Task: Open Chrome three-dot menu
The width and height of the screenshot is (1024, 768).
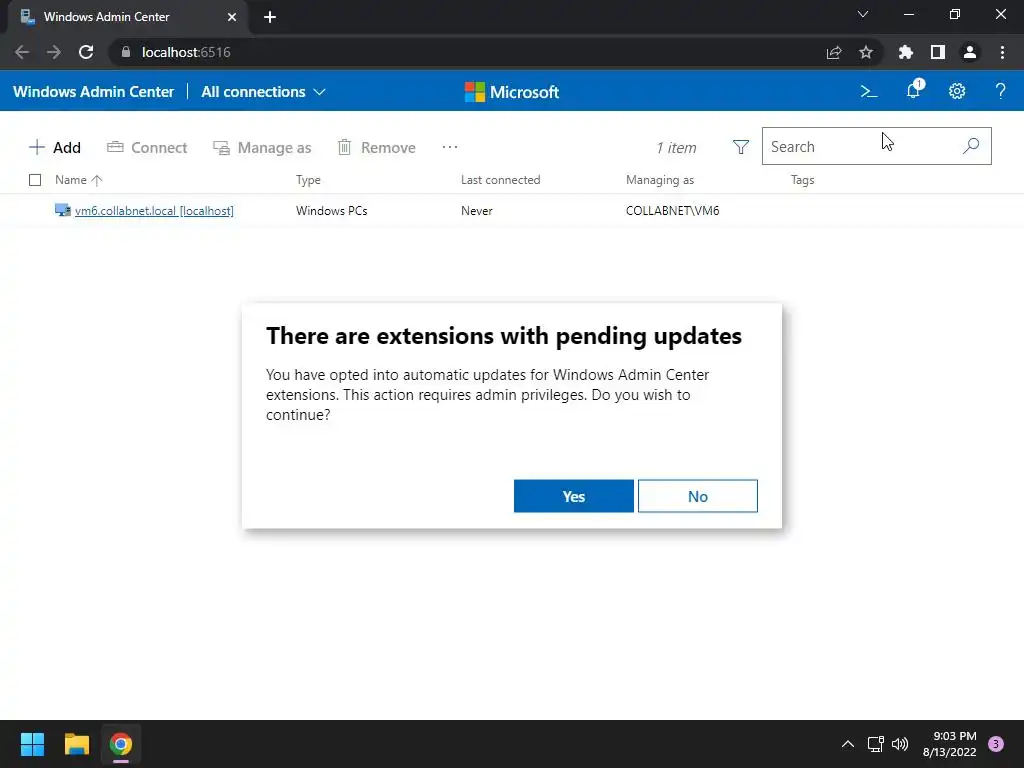Action: (x=1002, y=52)
